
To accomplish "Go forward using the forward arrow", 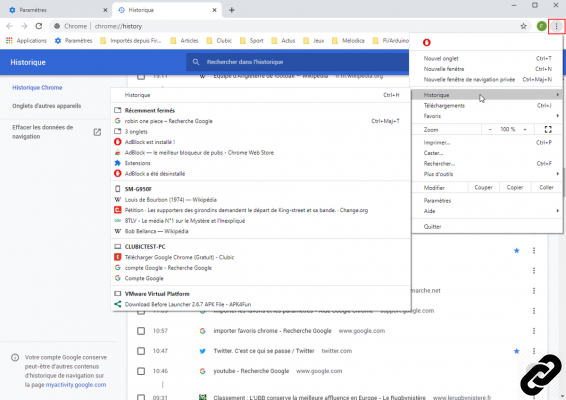I will (x=24, y=26).
